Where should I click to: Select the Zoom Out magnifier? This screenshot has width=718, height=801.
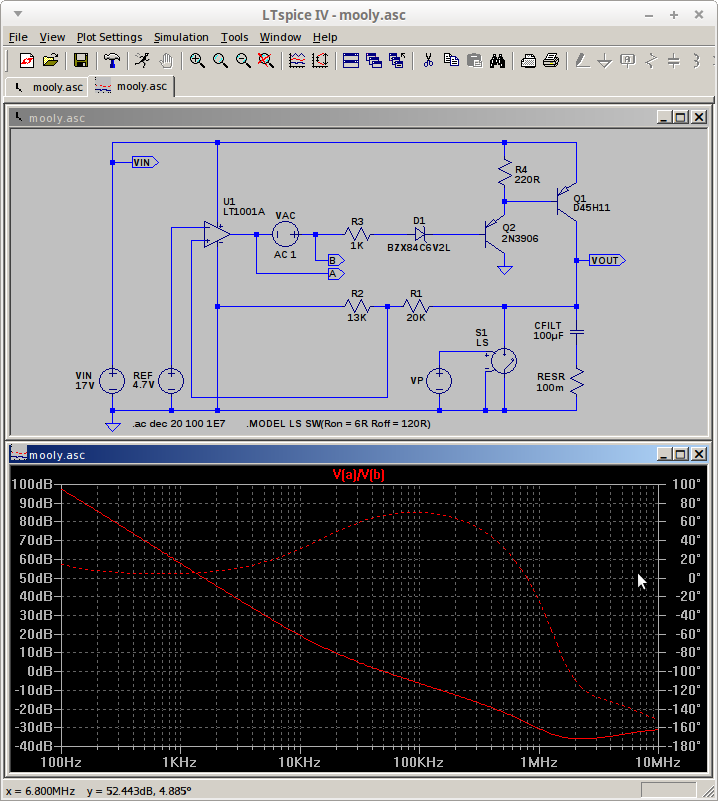coord(243,61)
